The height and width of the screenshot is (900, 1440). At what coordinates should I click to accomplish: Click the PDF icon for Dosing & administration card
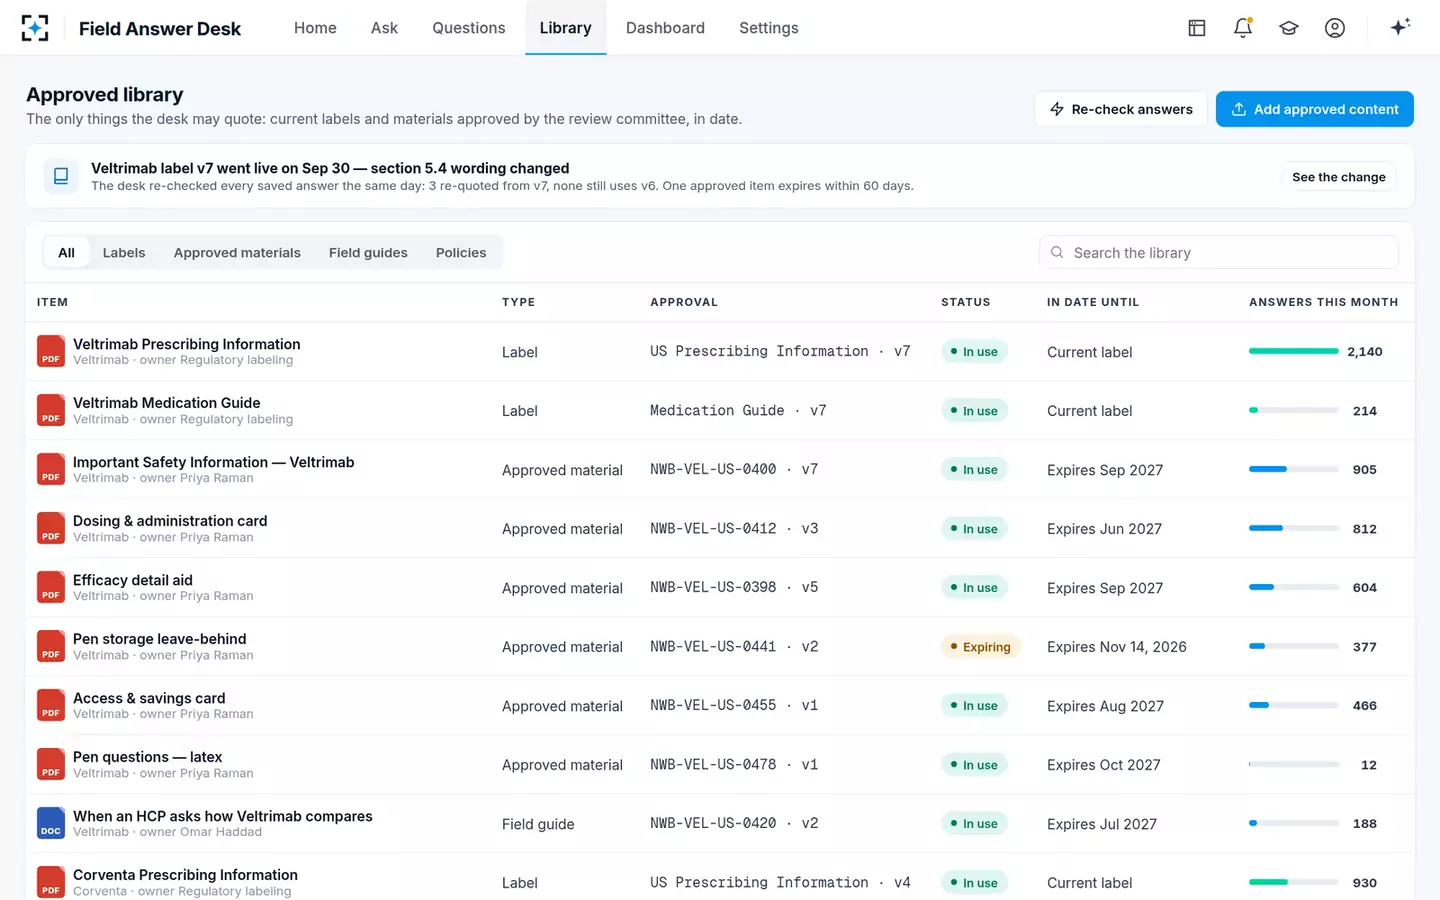point(51,528)
